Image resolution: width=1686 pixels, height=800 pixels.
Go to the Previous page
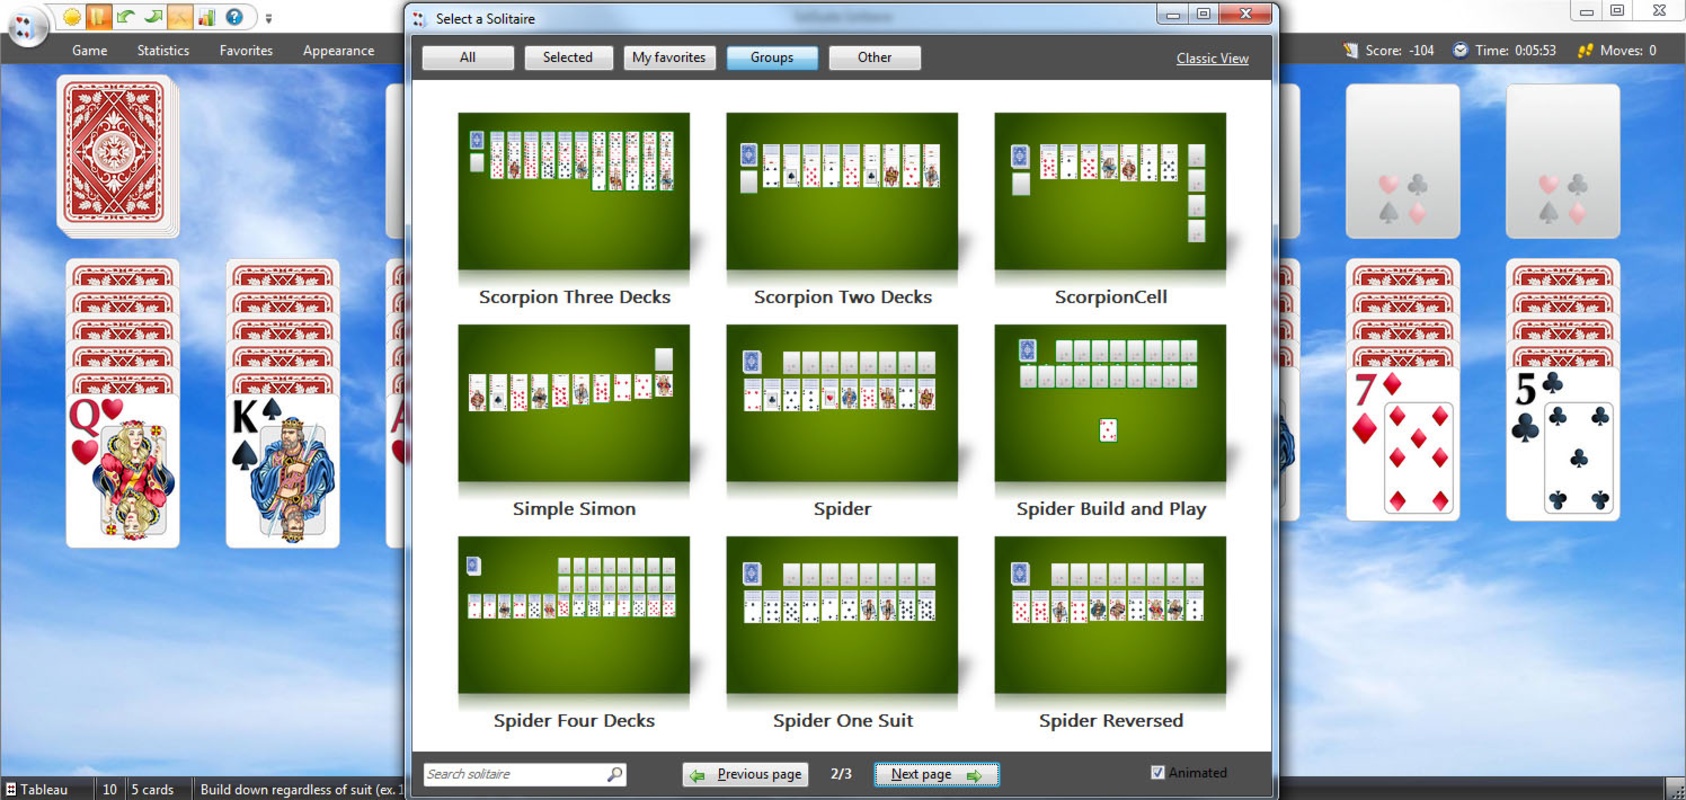click(746, 775)
